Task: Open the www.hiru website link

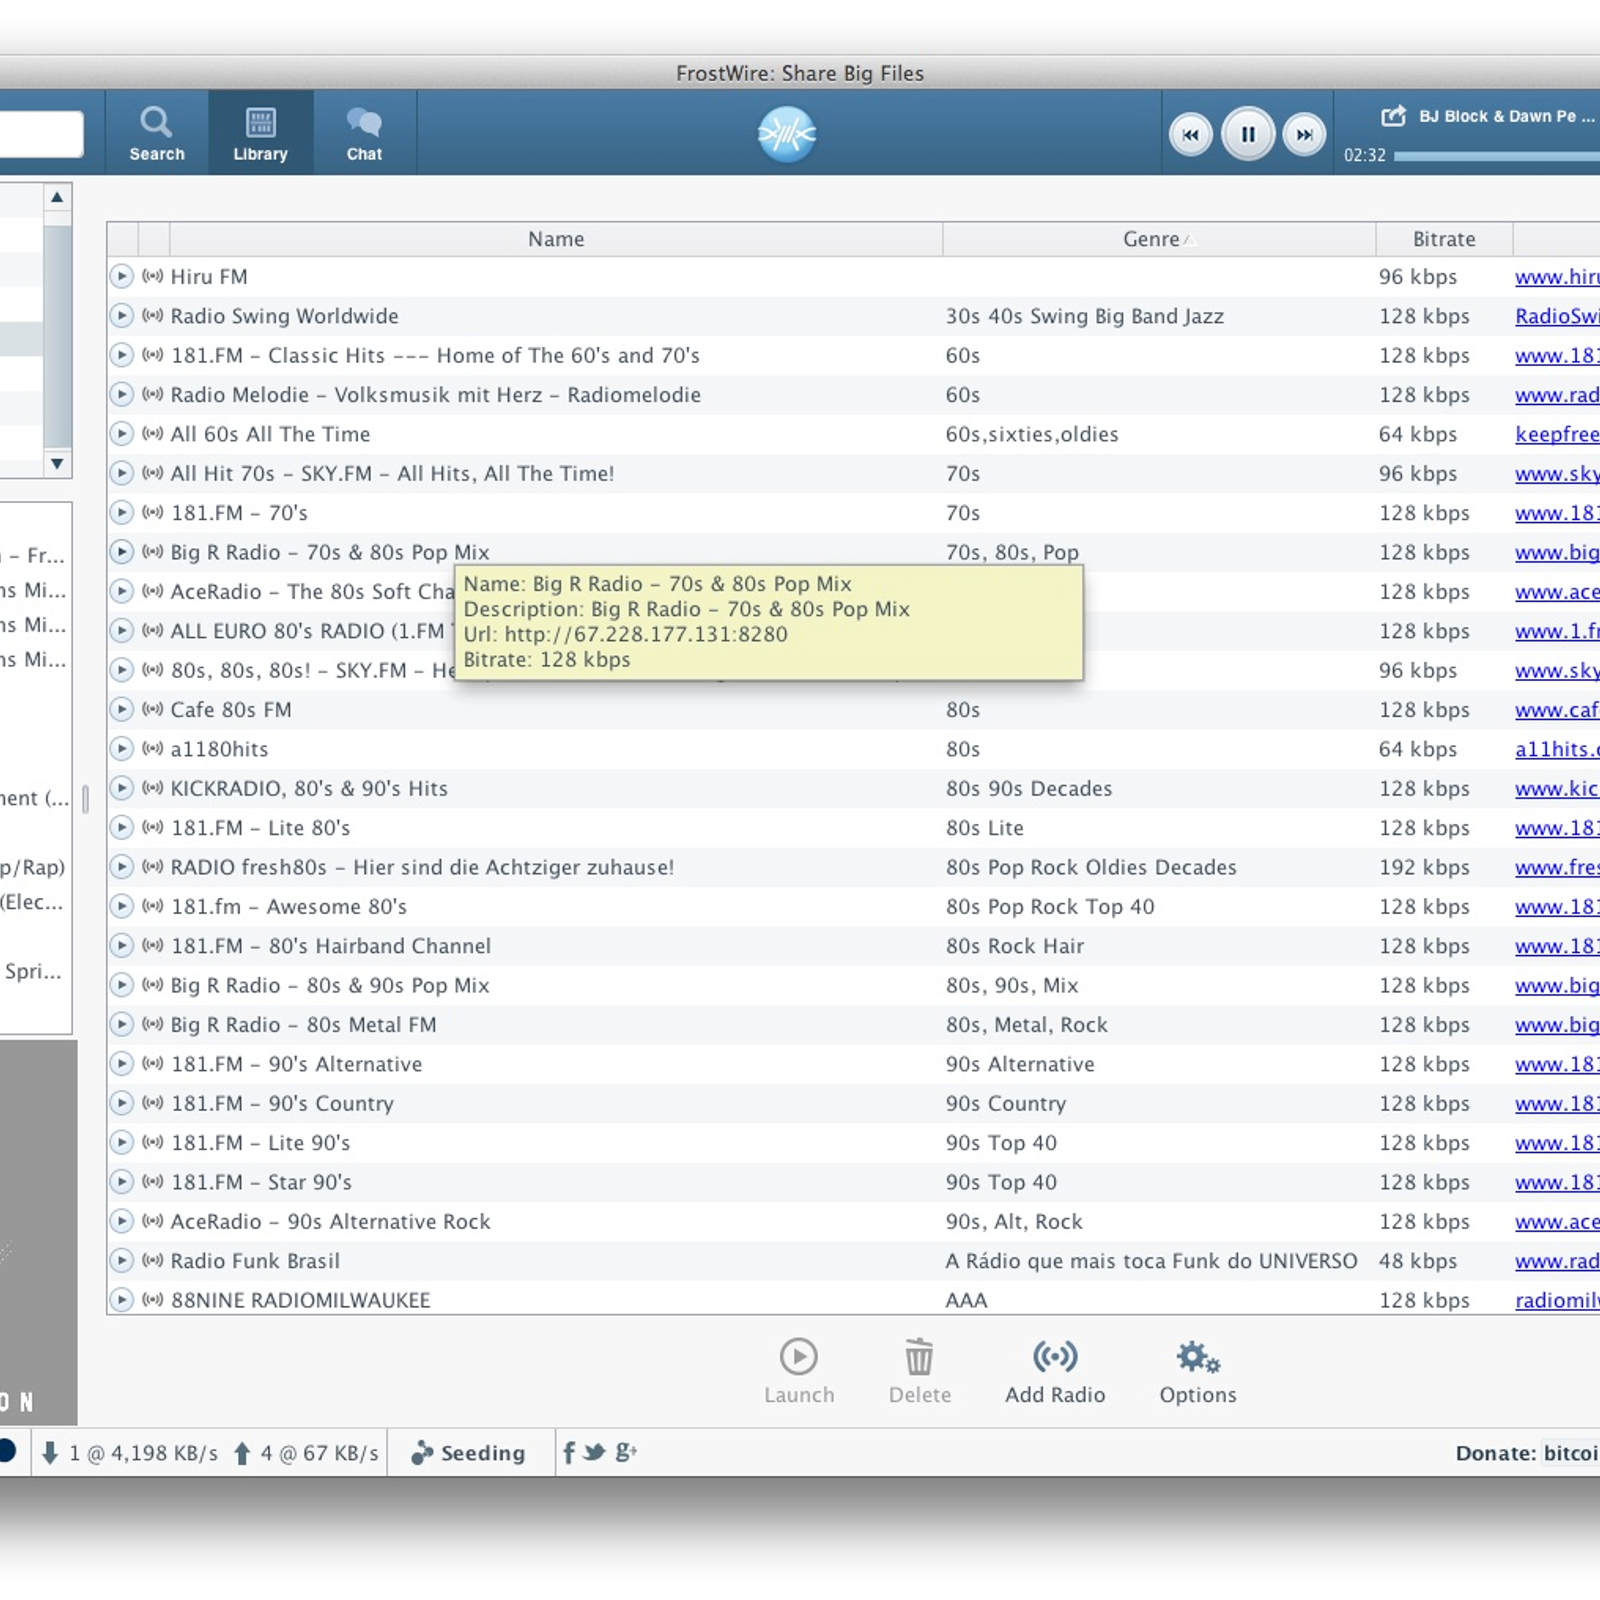Action: point(1557,277)
